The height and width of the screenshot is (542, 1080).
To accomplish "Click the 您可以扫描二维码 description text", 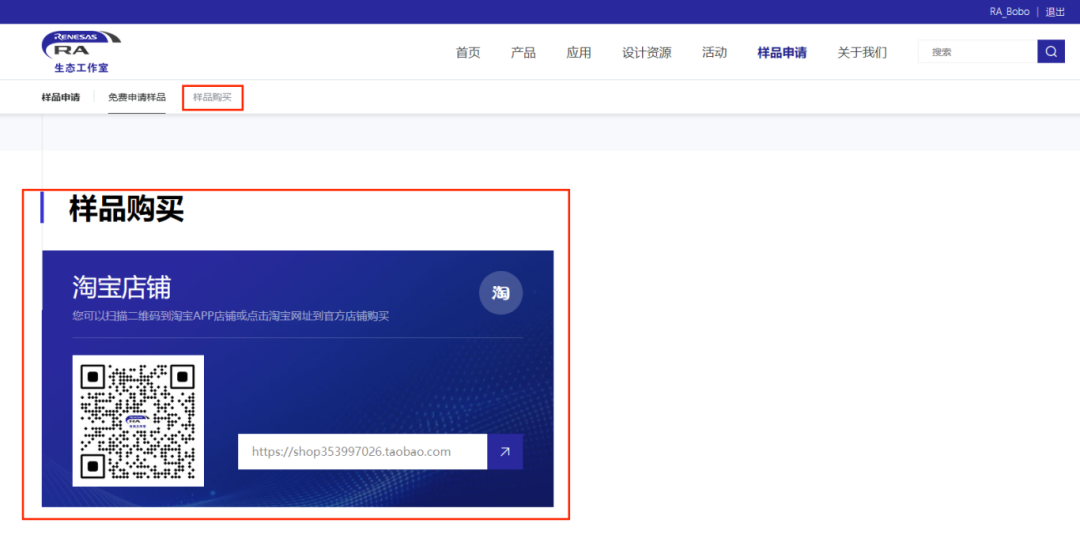I will (231, 317).
